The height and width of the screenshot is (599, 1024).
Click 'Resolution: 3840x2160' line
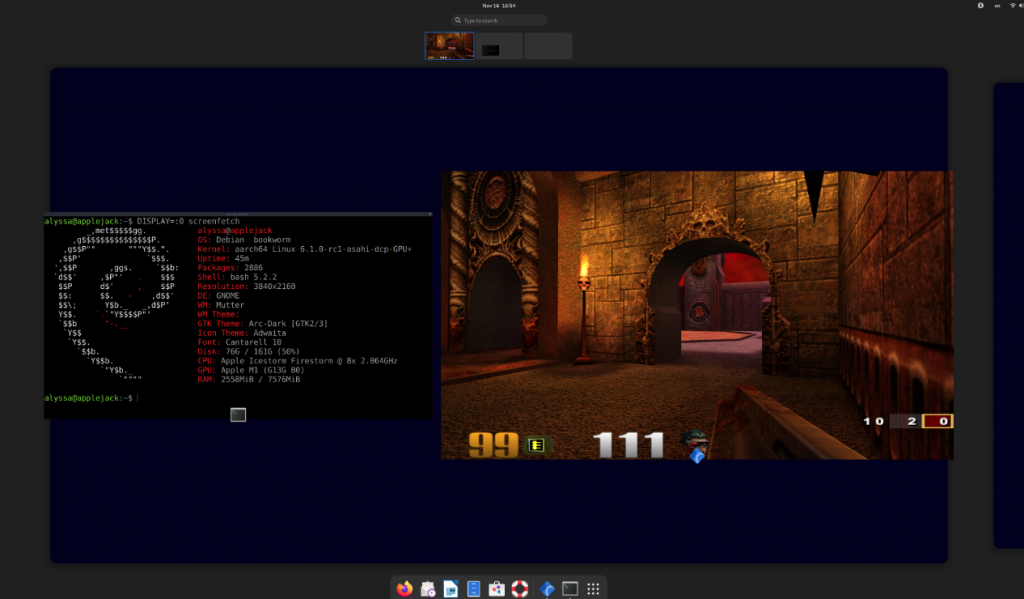(x=246, y=286)
